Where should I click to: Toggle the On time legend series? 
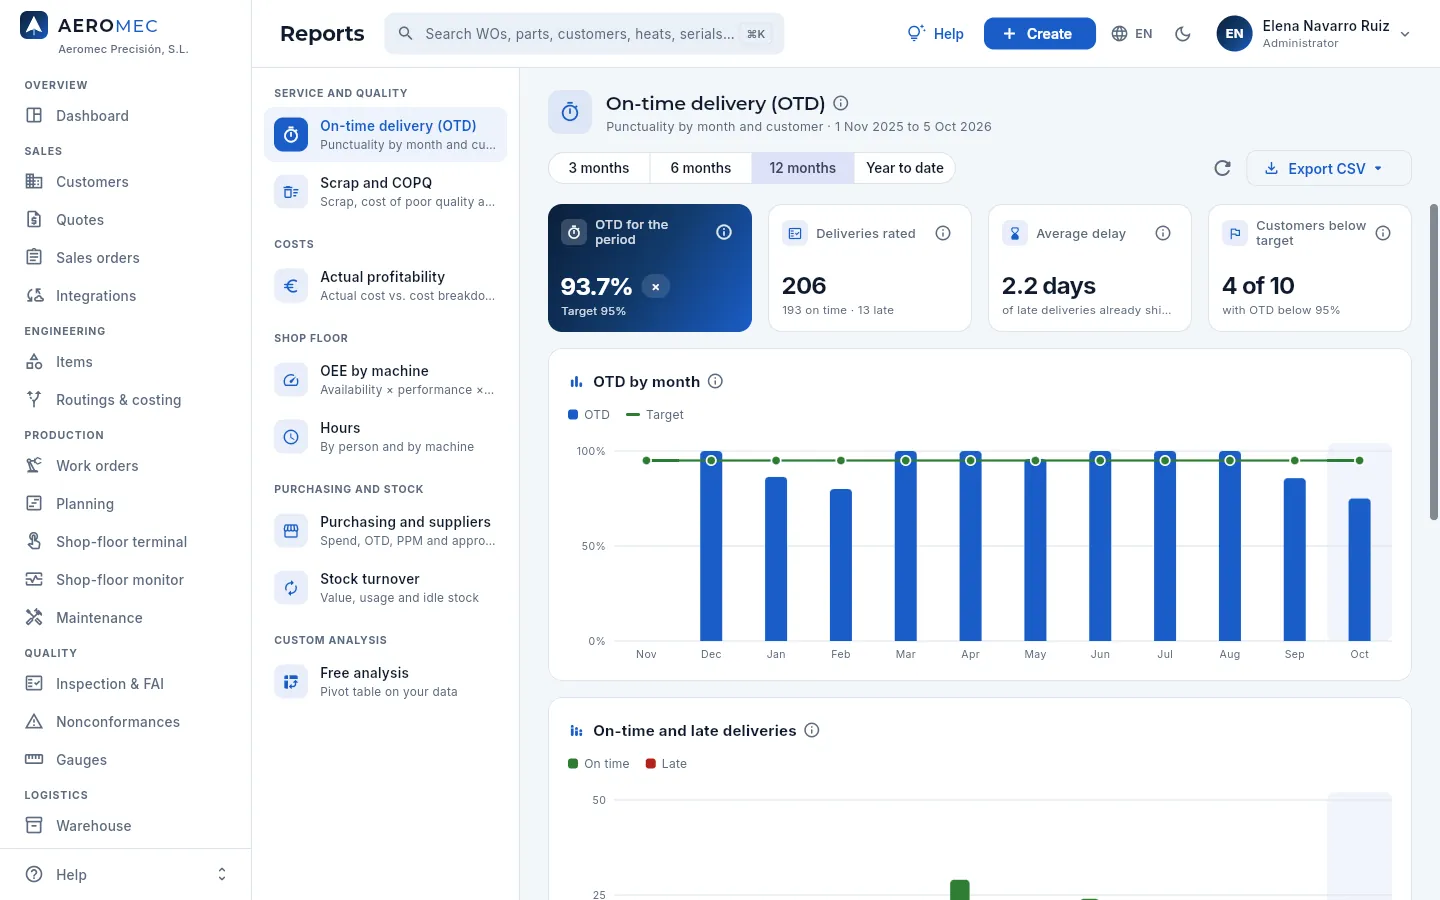599,763
